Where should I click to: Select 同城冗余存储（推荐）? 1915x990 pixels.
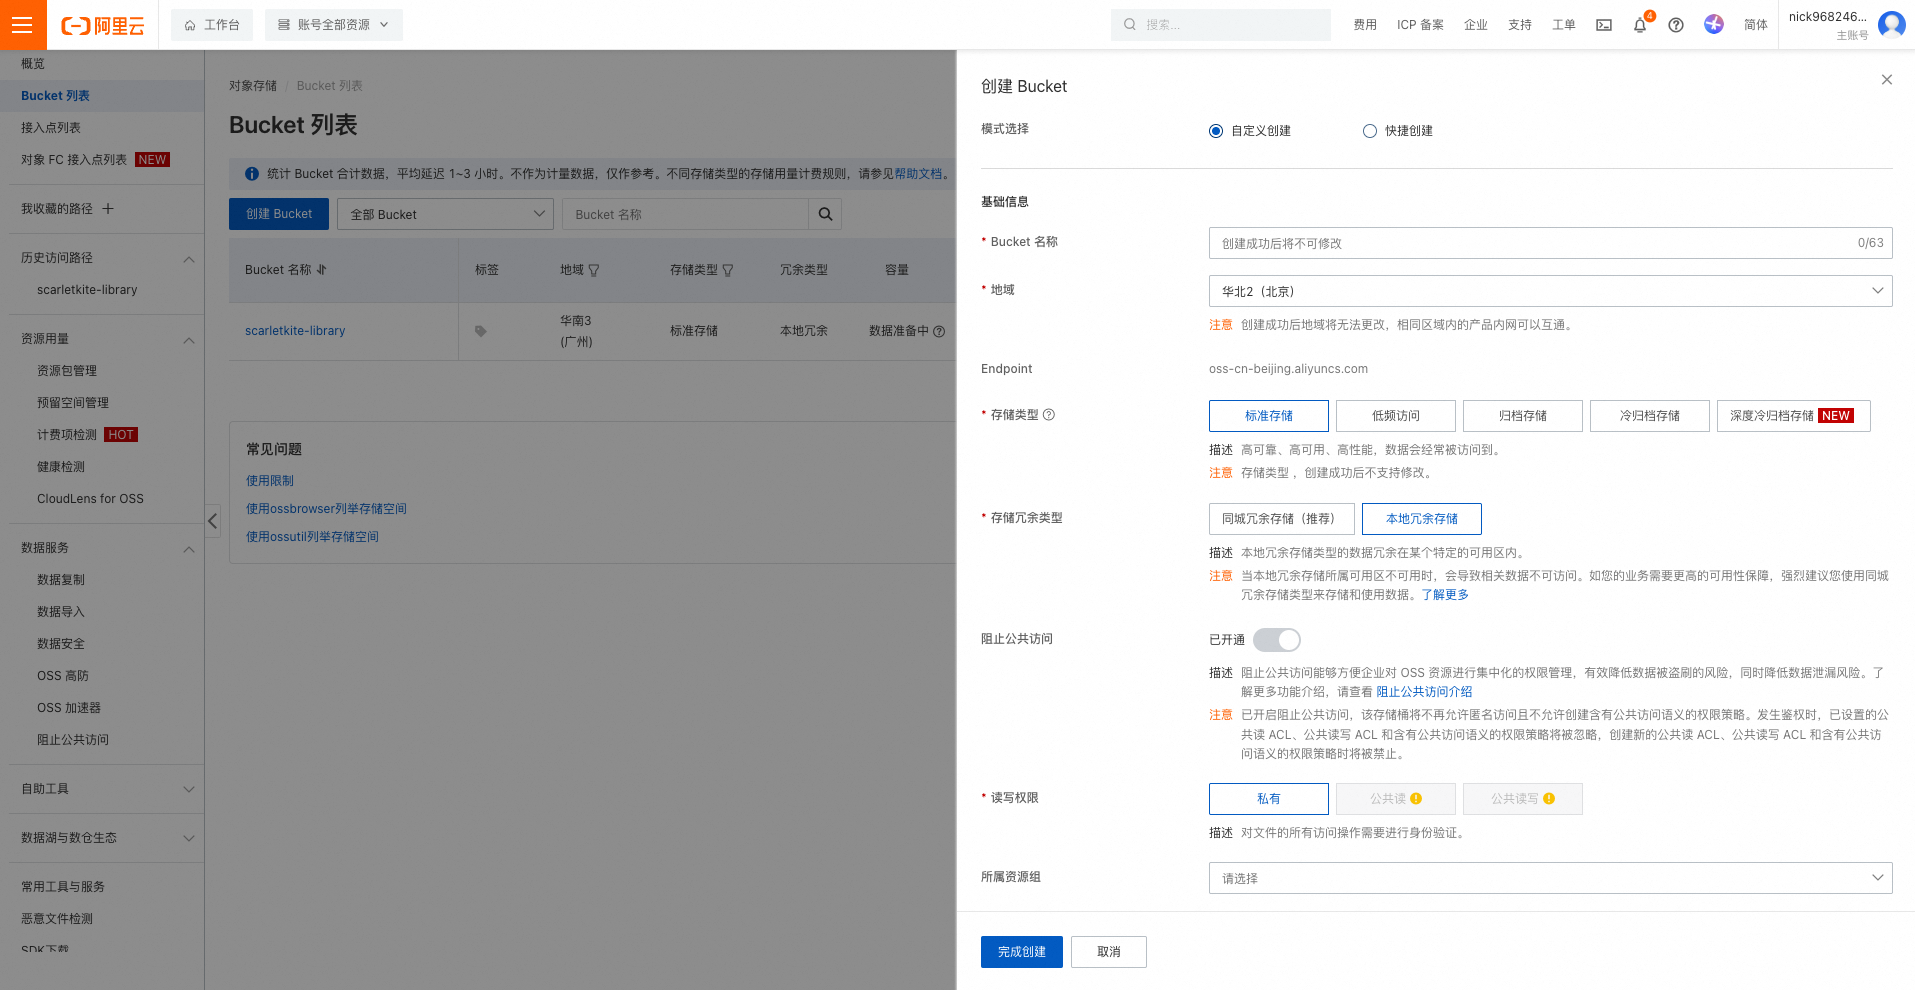pyautogui.click(x=1282, y=519)
